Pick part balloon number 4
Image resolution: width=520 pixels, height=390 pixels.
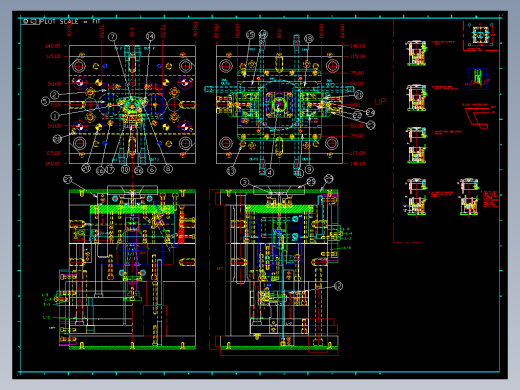[269, 173]
